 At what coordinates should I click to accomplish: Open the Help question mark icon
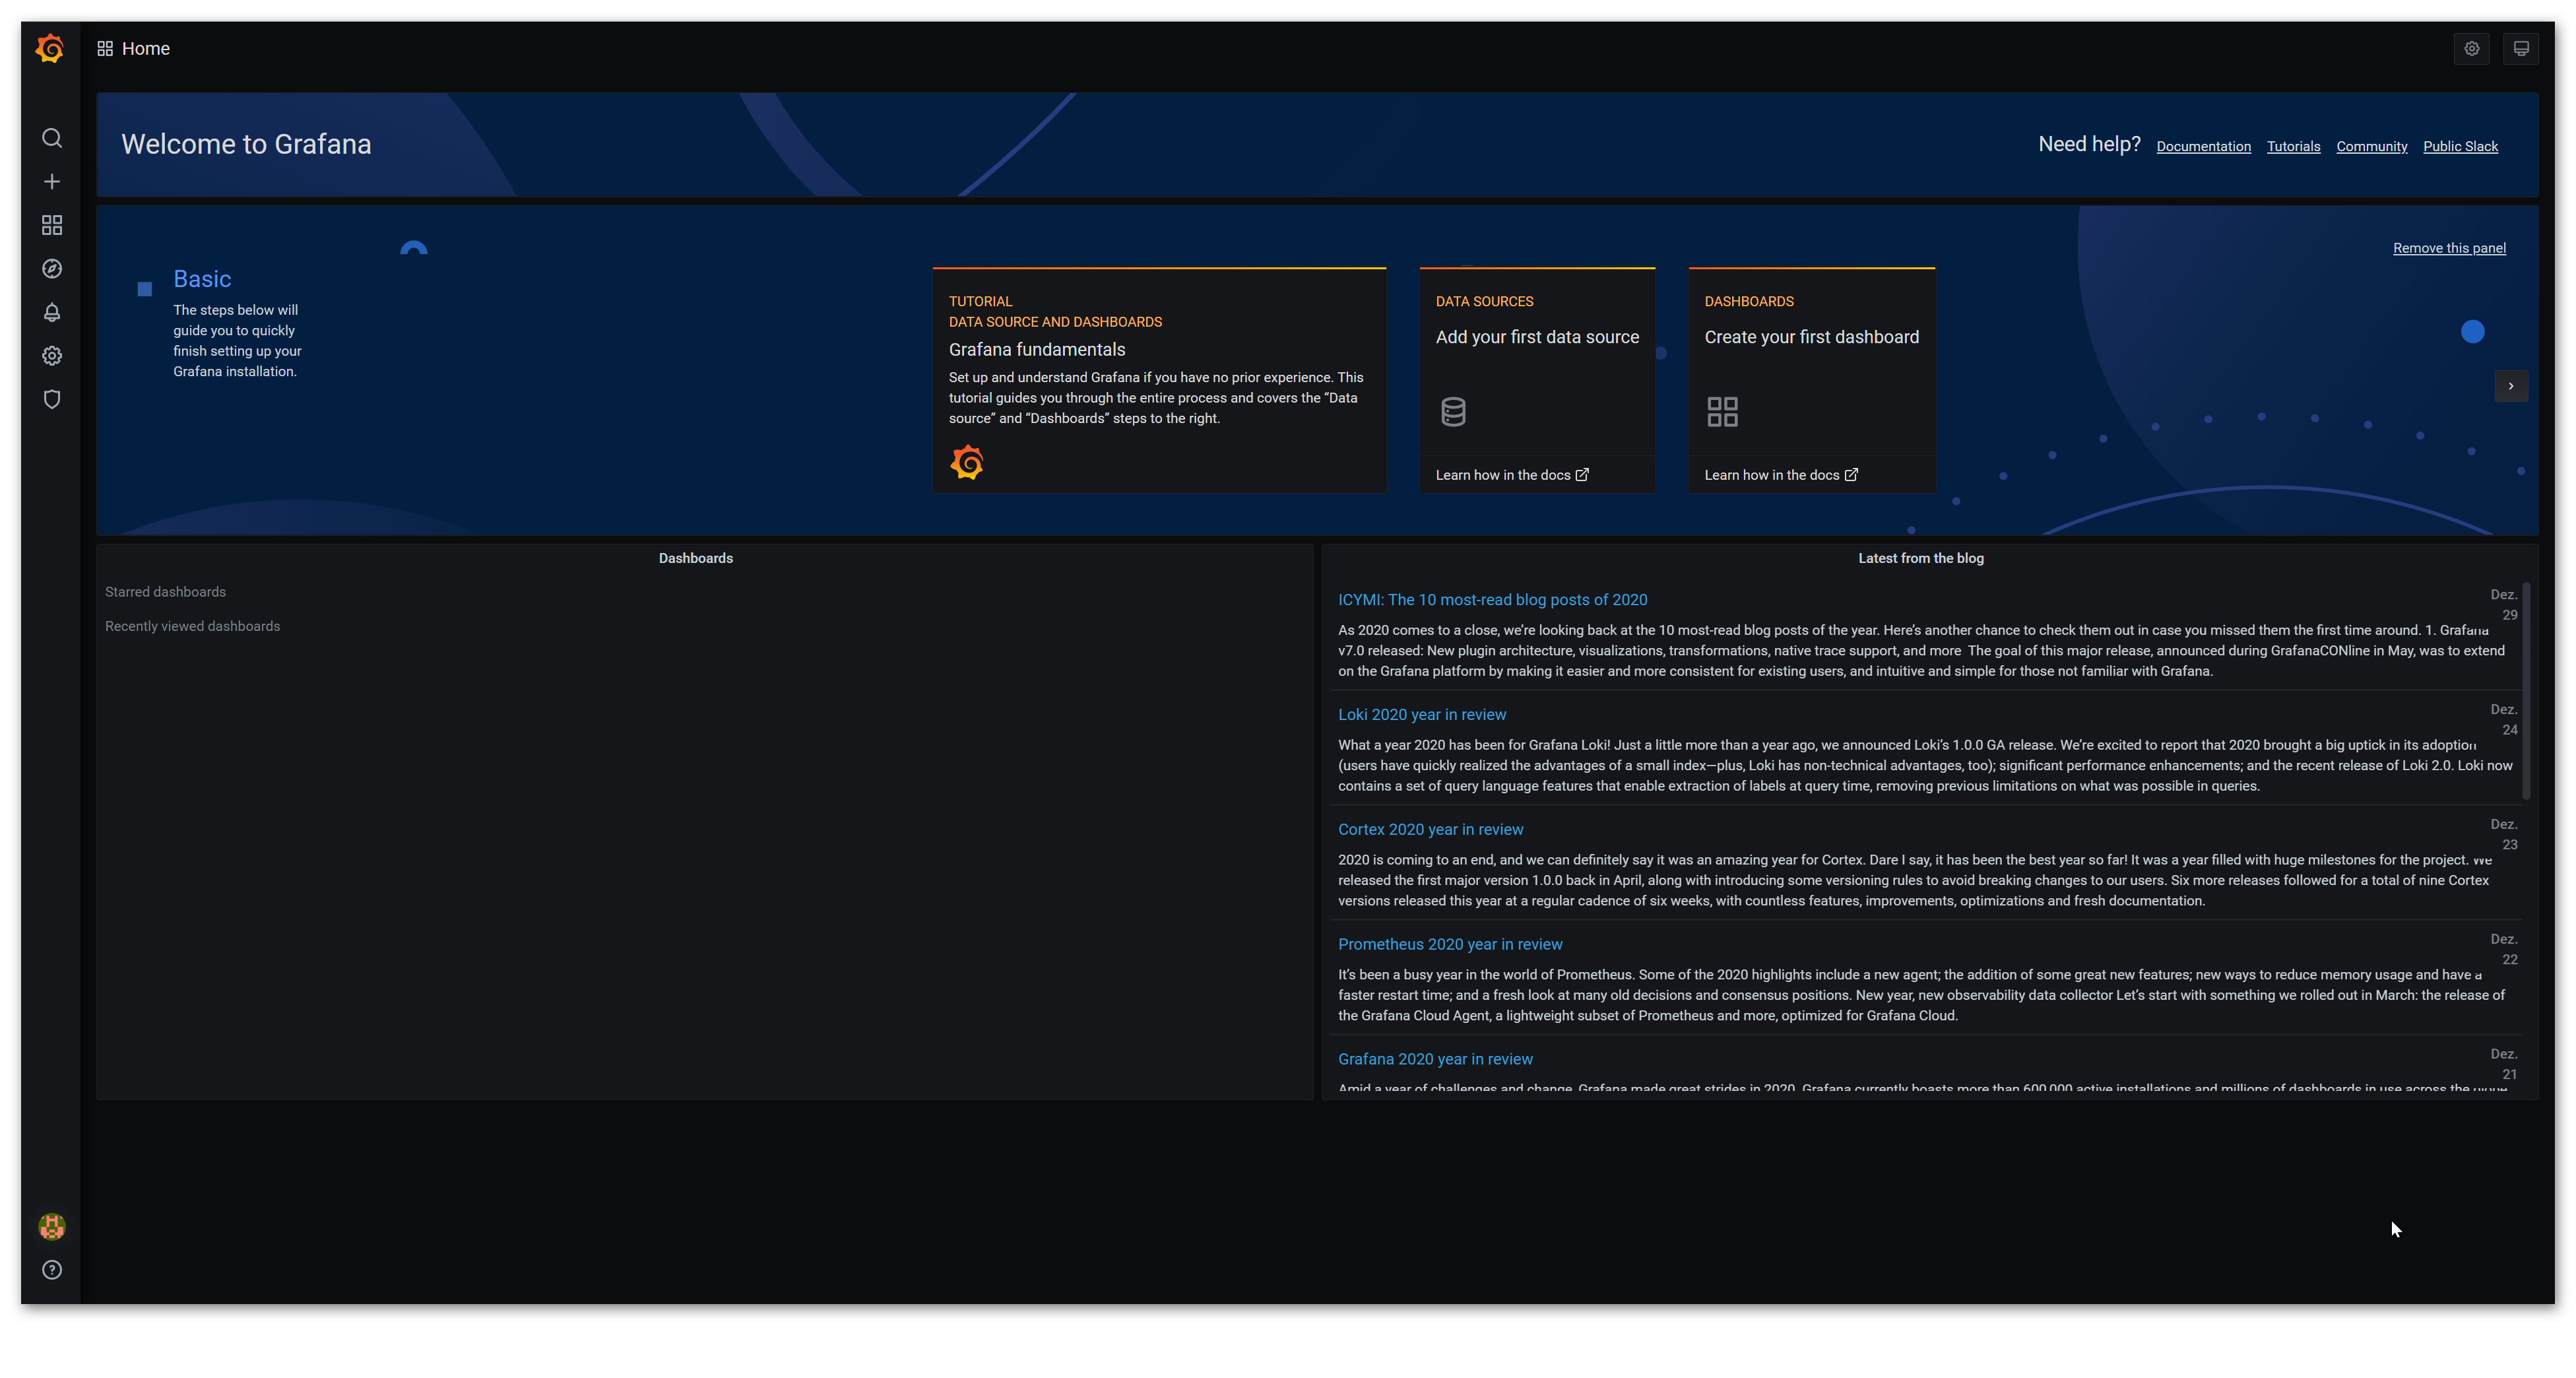(x=52, y=1270)
